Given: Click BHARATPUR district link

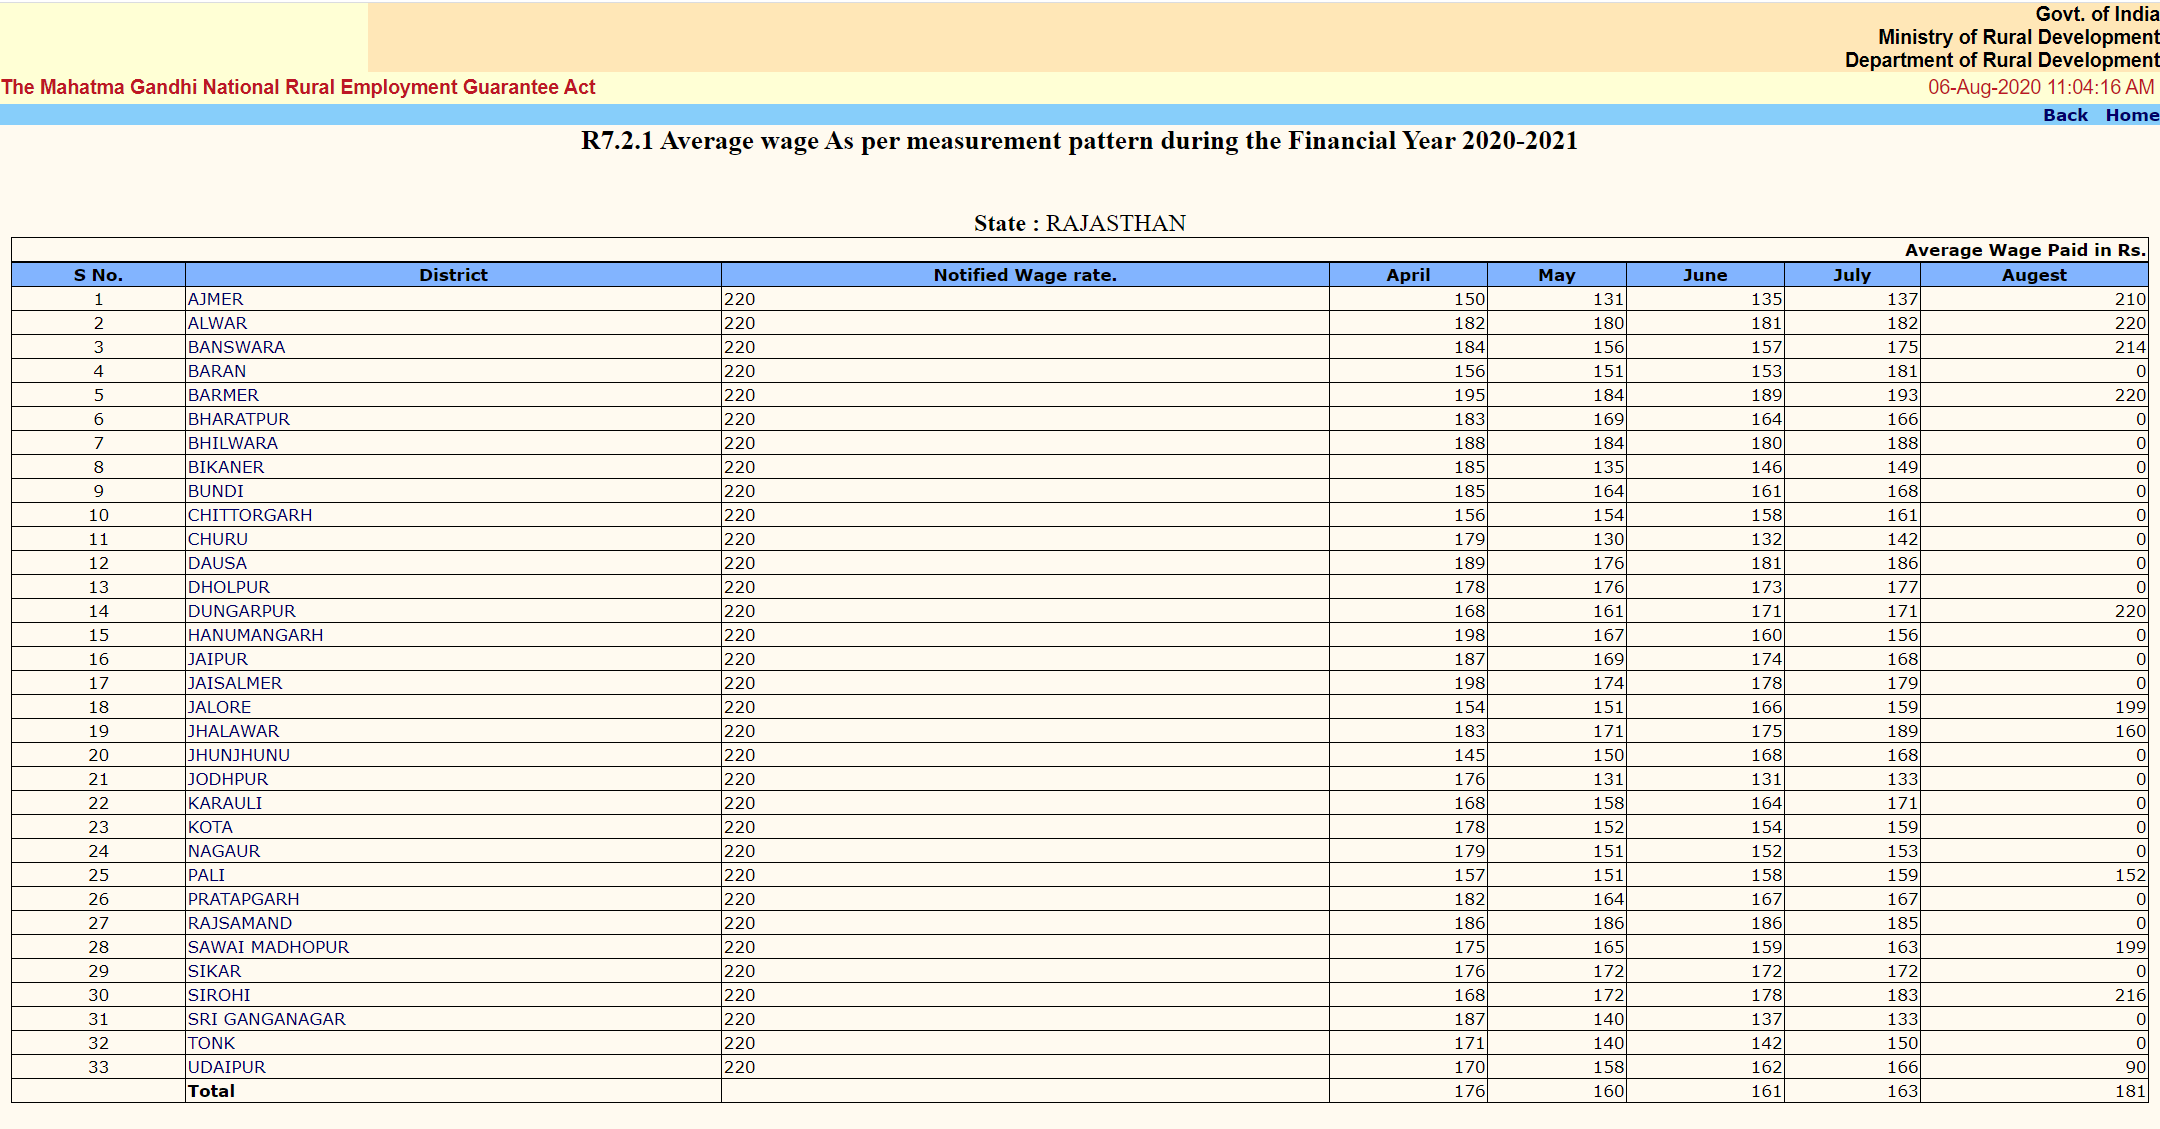Looking at the screenshot, I should (x=238, y=419).
